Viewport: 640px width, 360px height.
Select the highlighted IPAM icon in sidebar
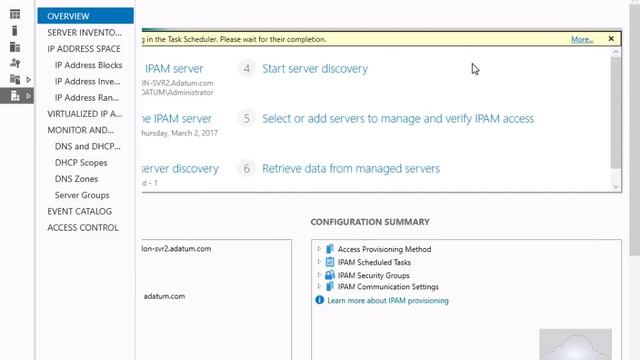(15, 96)
